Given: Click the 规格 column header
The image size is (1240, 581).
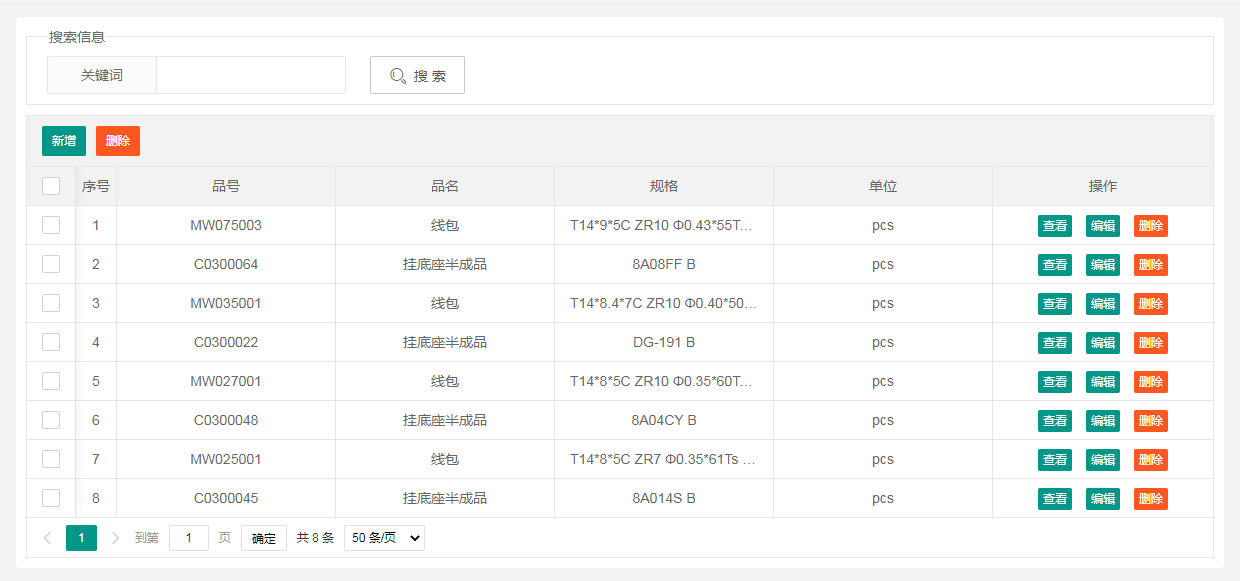Looking at the screenshot, I should [664, 186].
